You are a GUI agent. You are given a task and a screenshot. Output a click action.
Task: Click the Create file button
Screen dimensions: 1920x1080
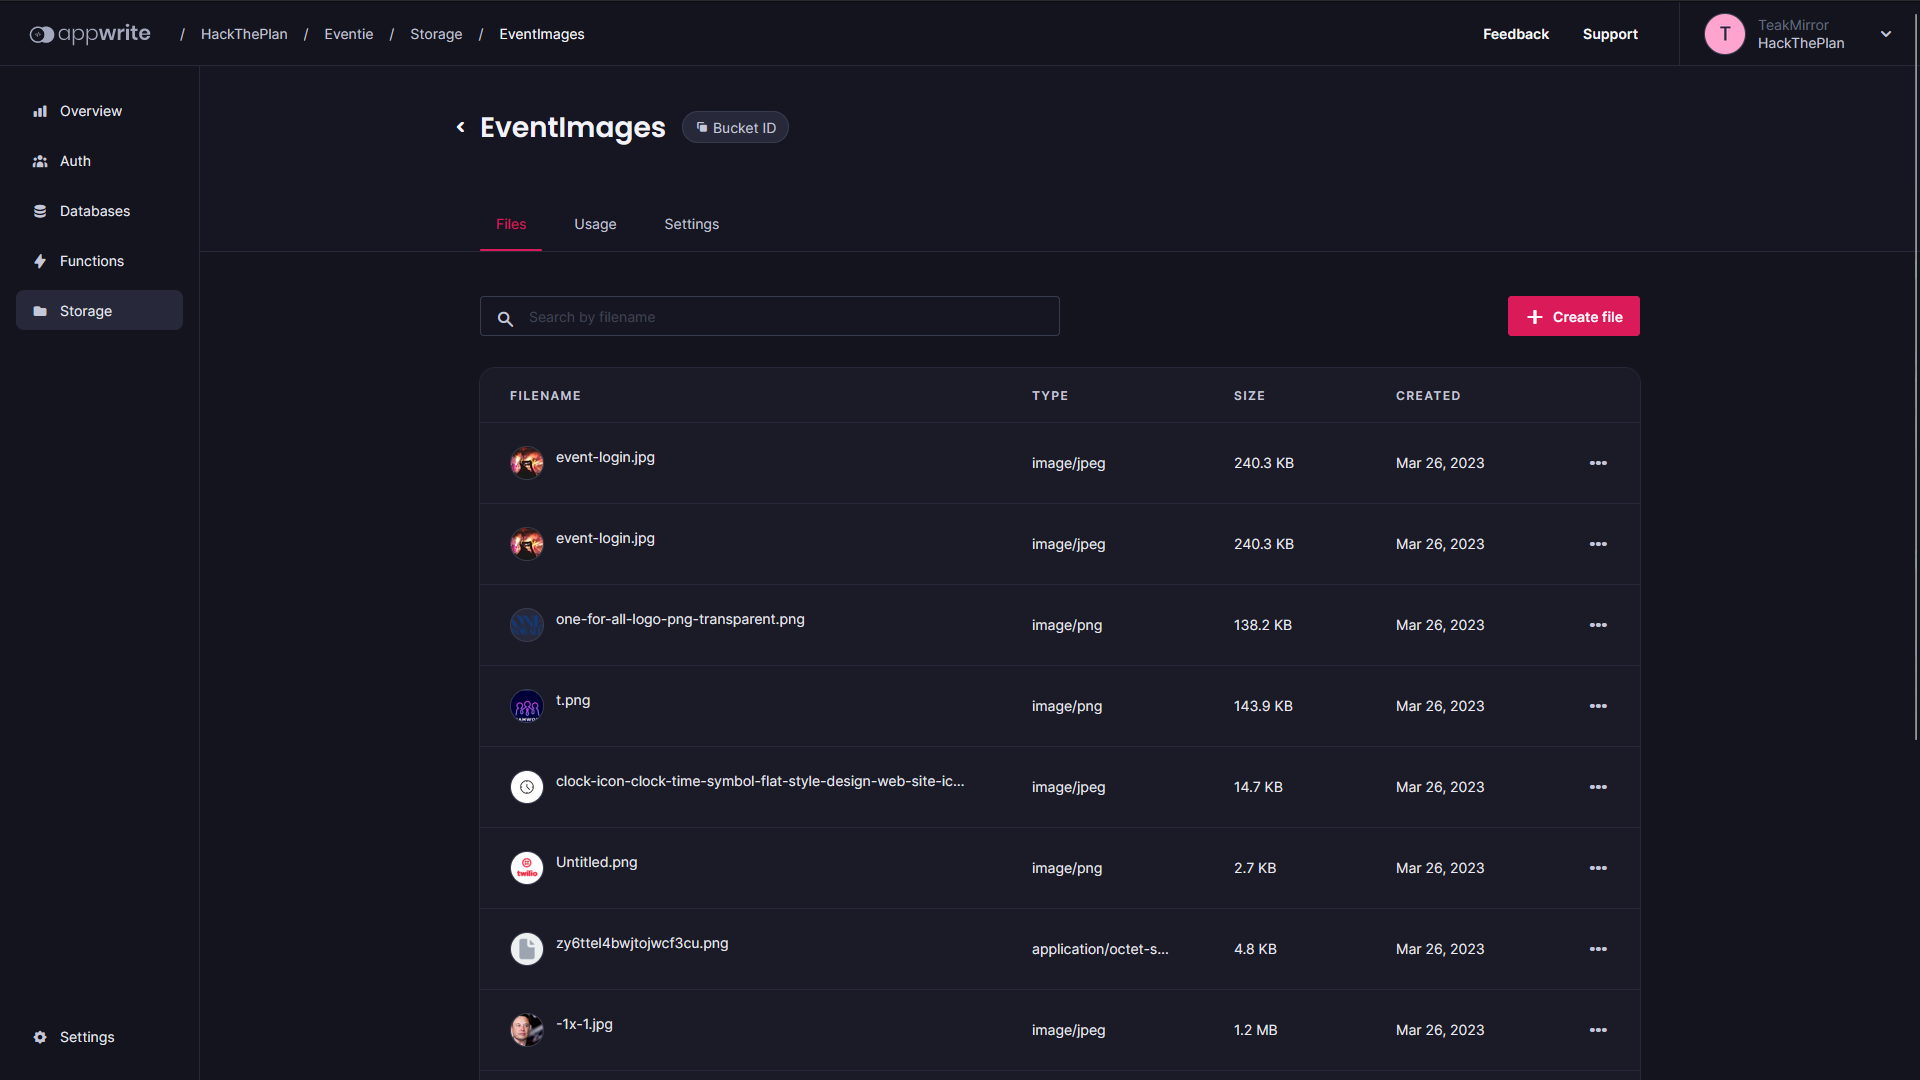pyautogui.click(x=1573, y=316)
